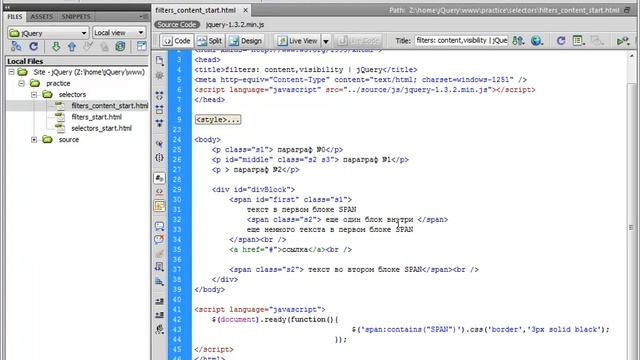The height and width of the screenshot is (360, 640).
Task: Click Balance Braces icon
Action: [x=160, y=157]
